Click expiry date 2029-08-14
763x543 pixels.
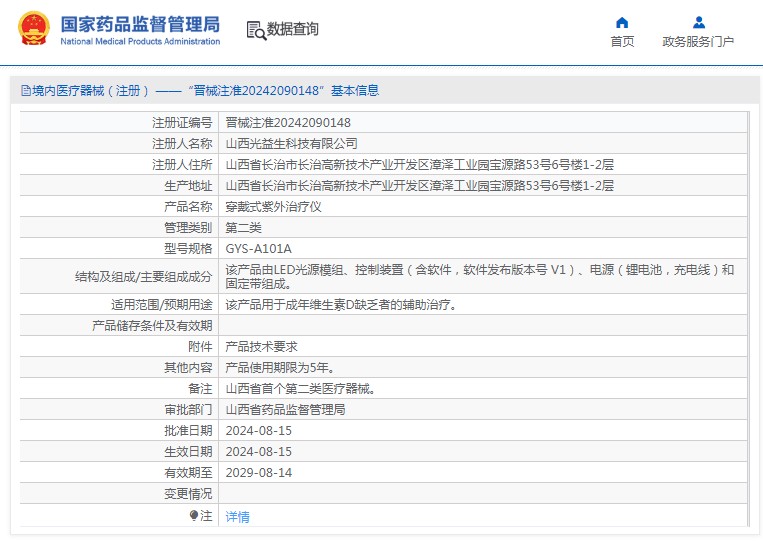[x=258, y=472]
